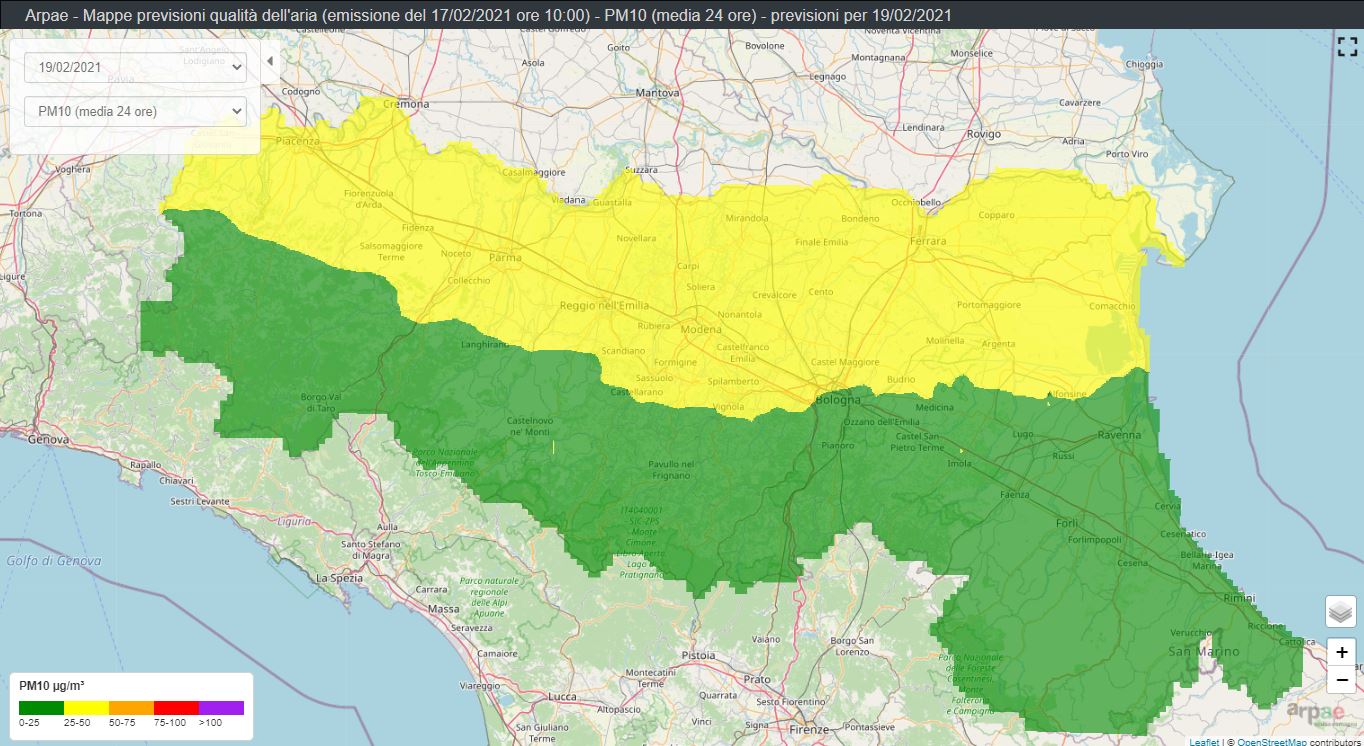Click the Parma city label
Screen dimensions: 1364x746
click(x=505, y=257)
